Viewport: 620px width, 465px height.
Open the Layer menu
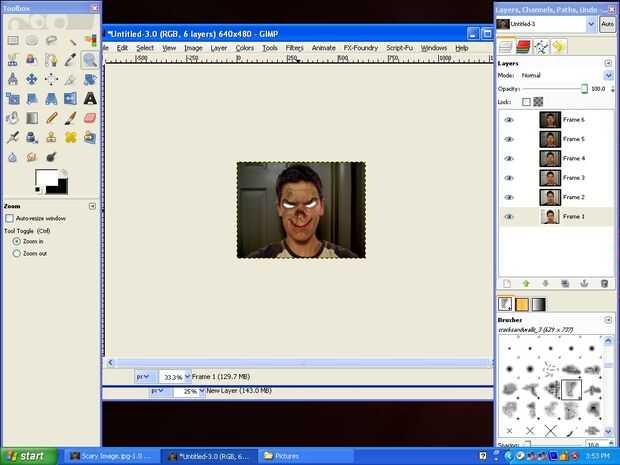[x=219, y=48]
